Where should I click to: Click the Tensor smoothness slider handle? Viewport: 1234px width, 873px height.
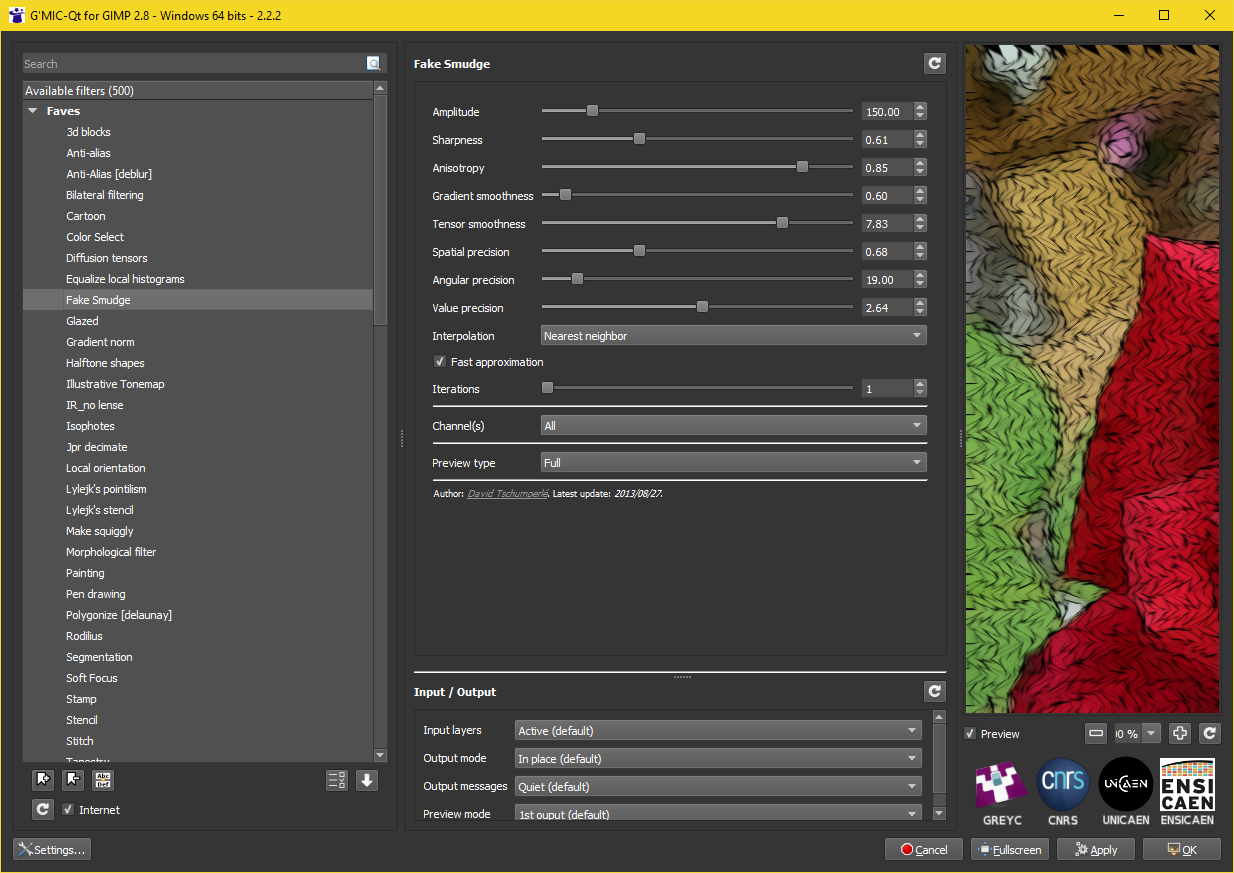(x=782, y=223)
